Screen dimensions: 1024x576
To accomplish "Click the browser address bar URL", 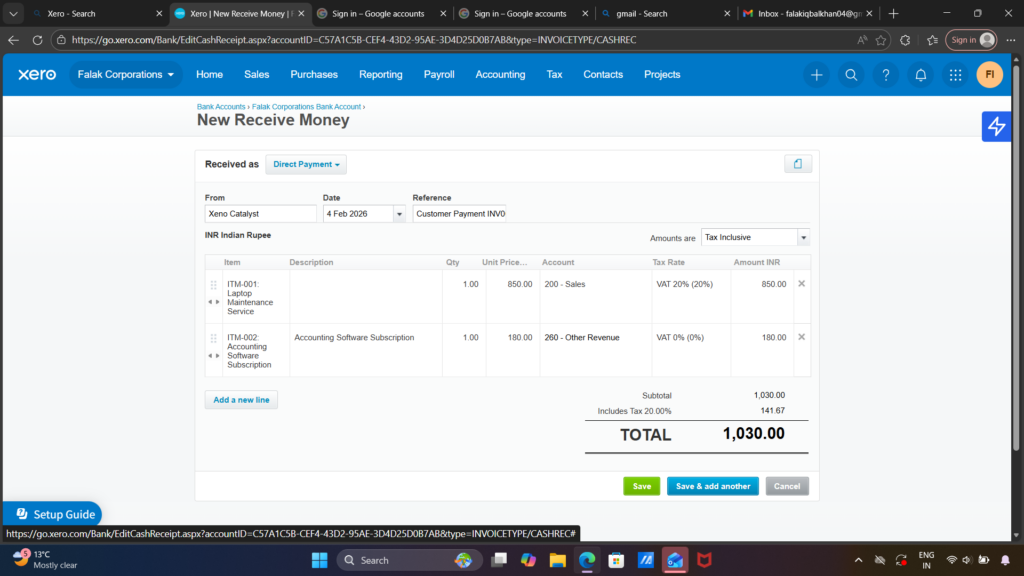I will tap(353, 40).
